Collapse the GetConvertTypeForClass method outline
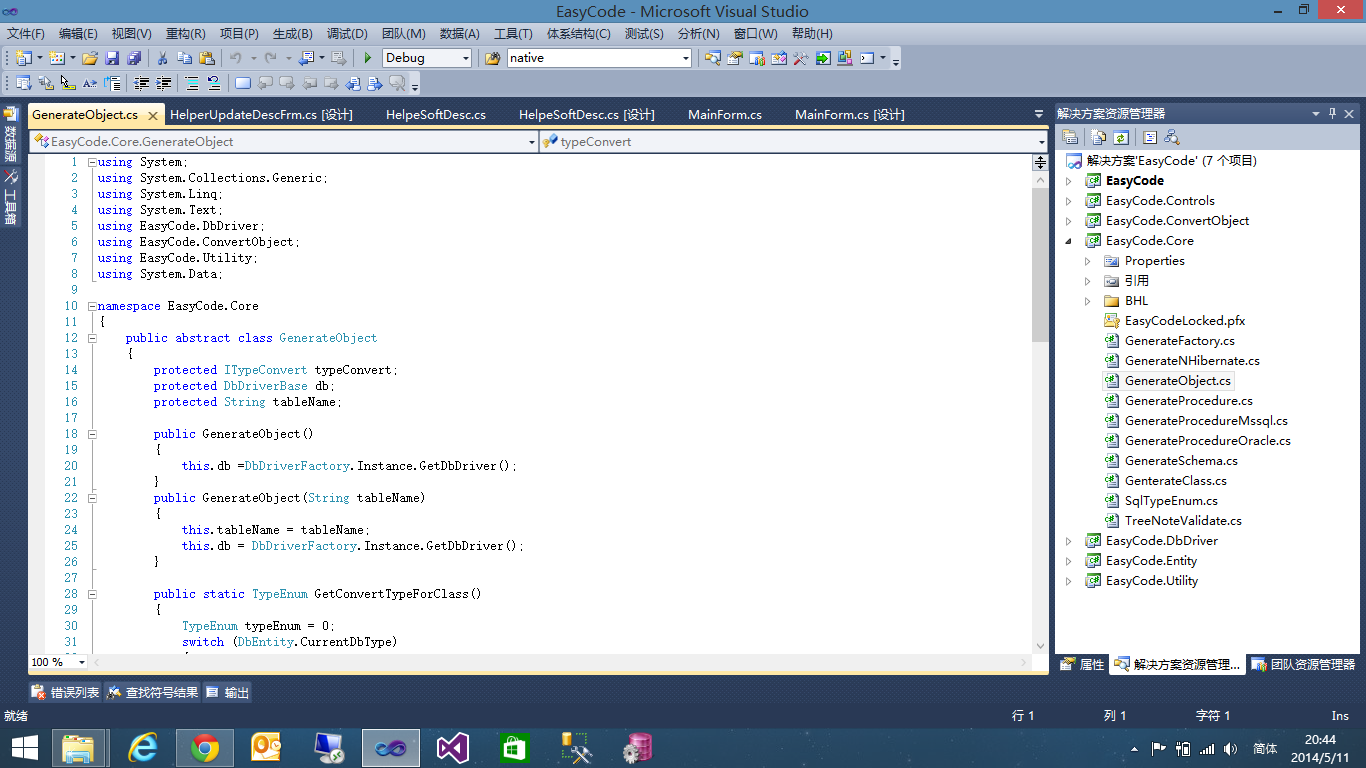The width and height of the screenshot is (1366, 768). tap(92, 594)
